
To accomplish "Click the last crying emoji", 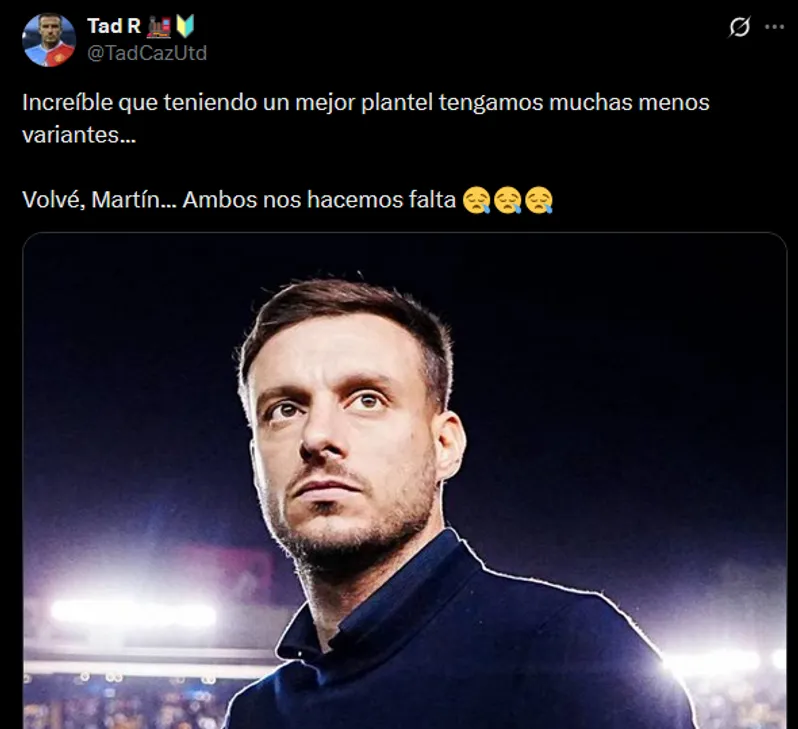I will [539, 201].
